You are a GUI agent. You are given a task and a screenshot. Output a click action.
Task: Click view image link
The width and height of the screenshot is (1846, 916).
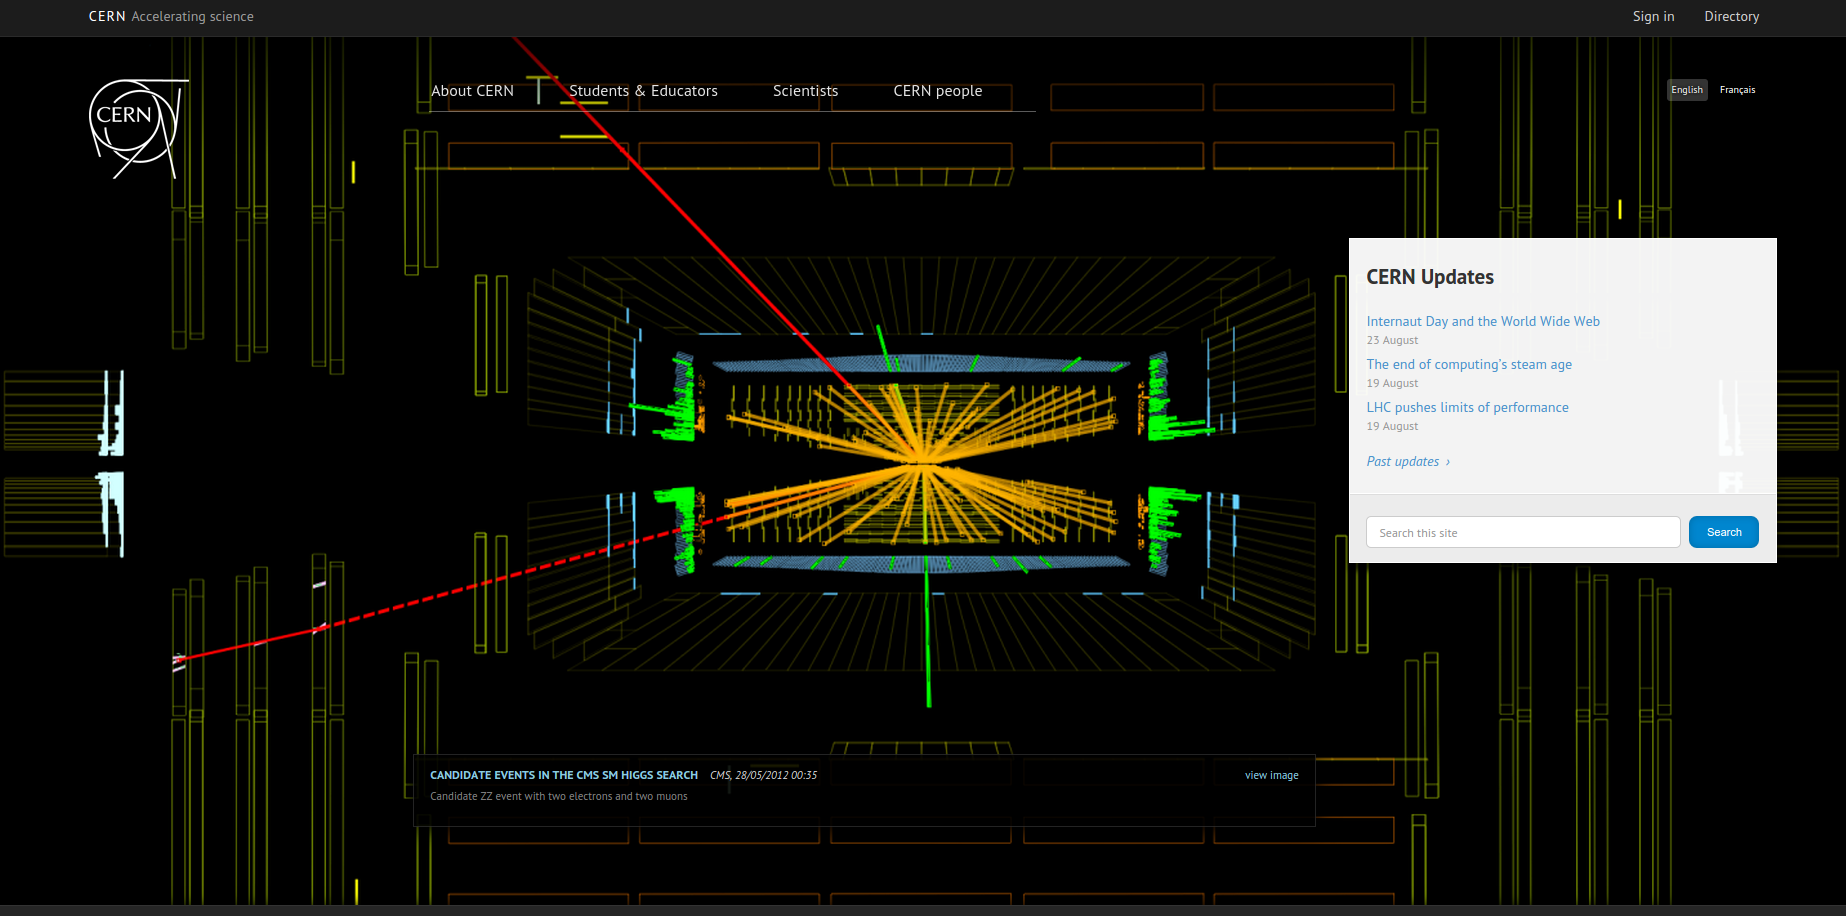pos(1271,775)
